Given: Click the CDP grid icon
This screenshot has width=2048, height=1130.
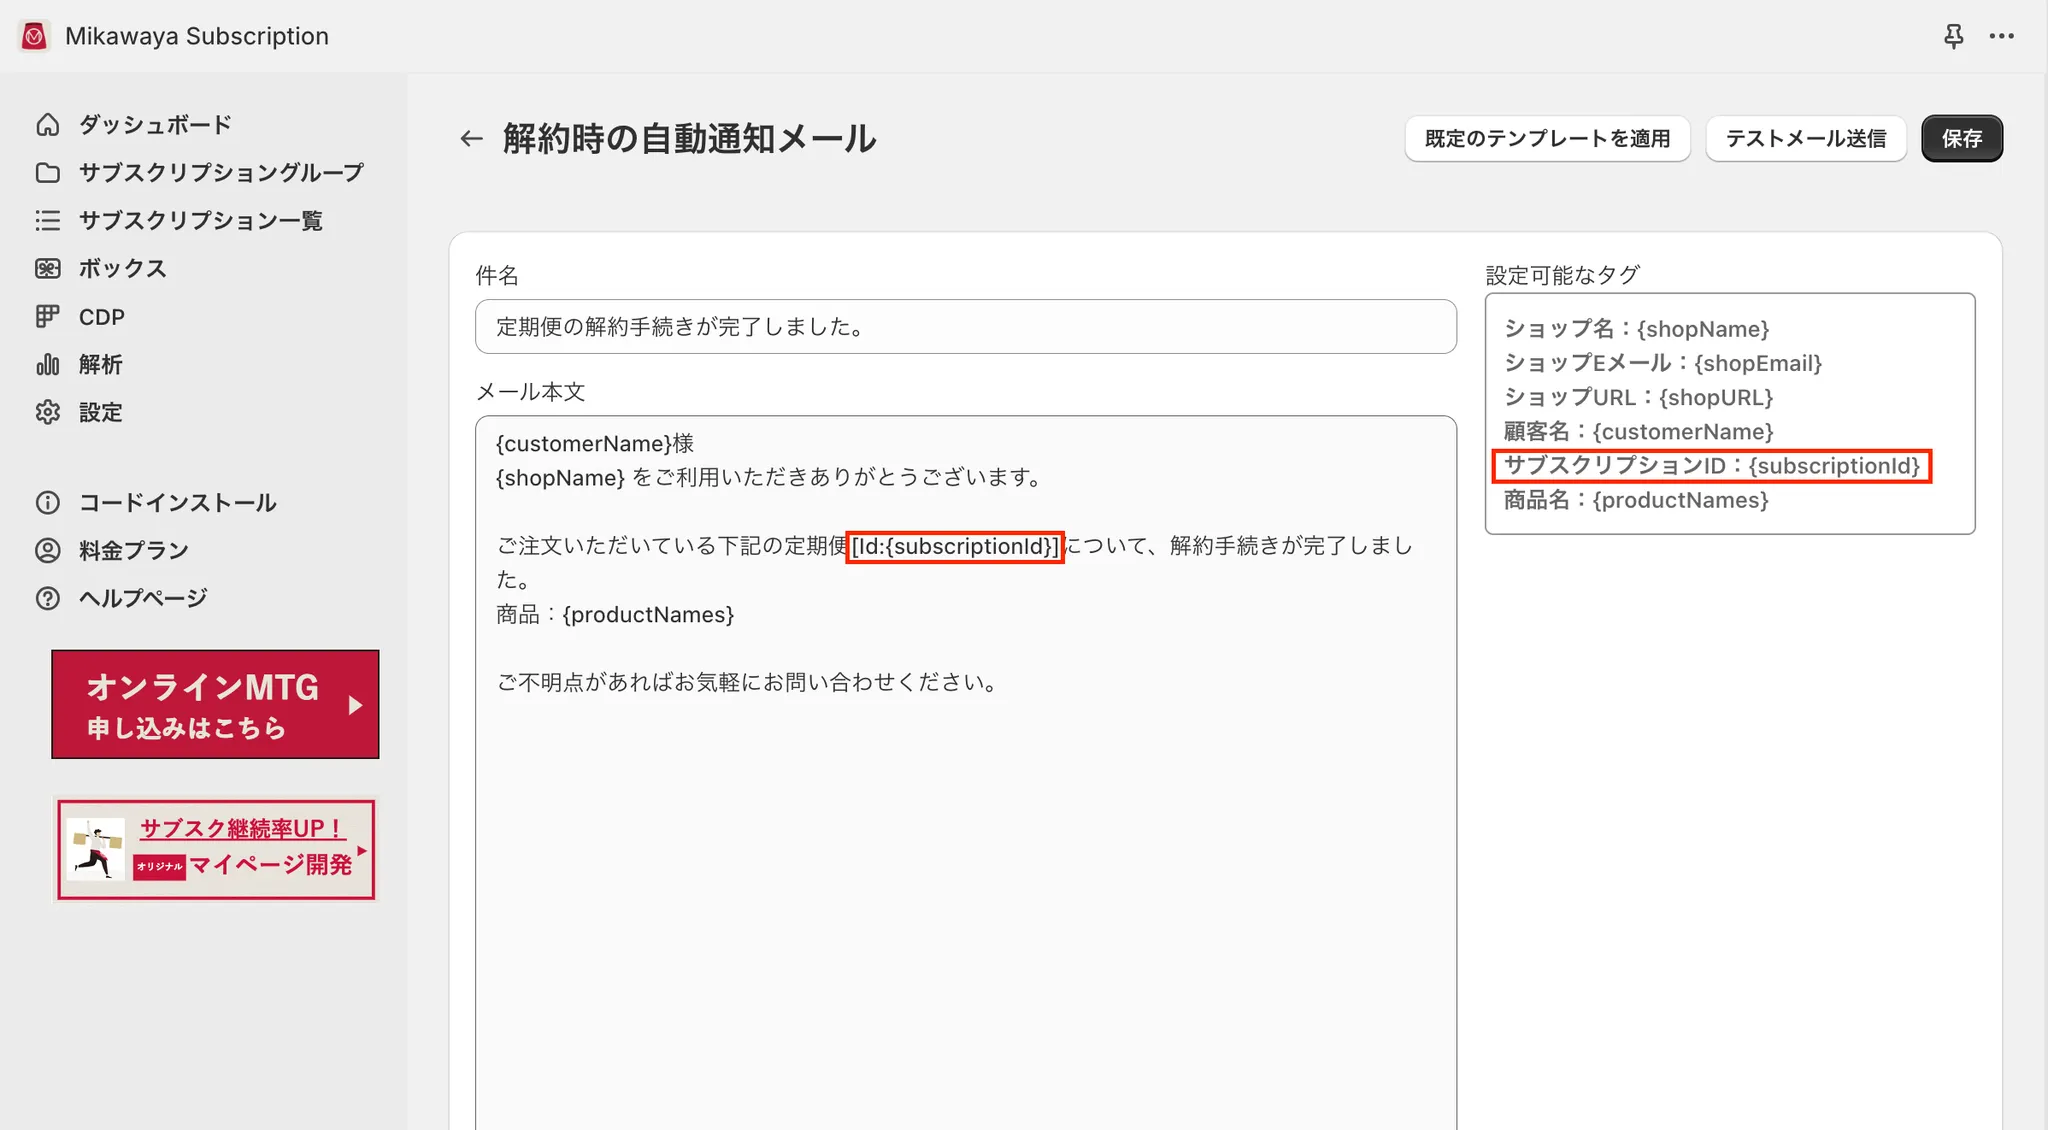Looking at the screenshot, I should pos(47,317).
